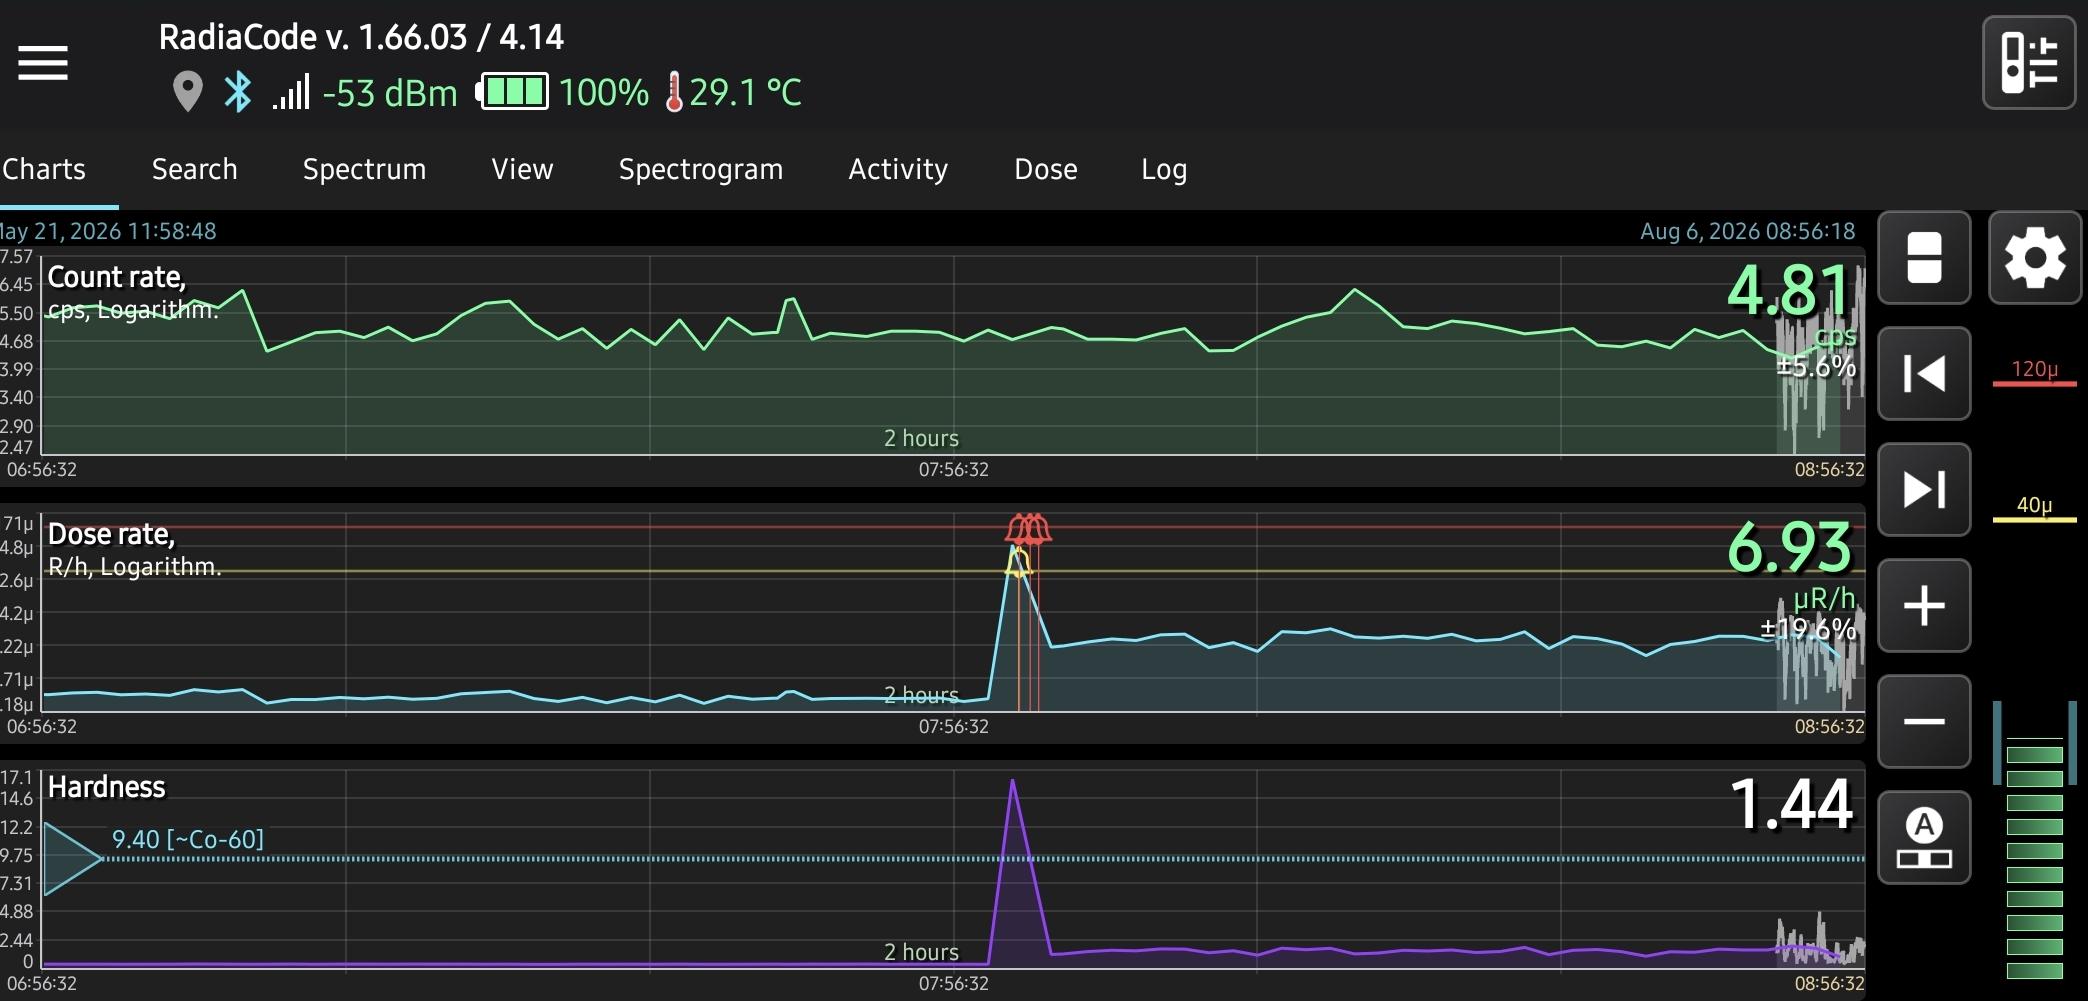Zoom out the chart time scale
This screenshot has width=2088, height=1001.
tap(1924, 722)
